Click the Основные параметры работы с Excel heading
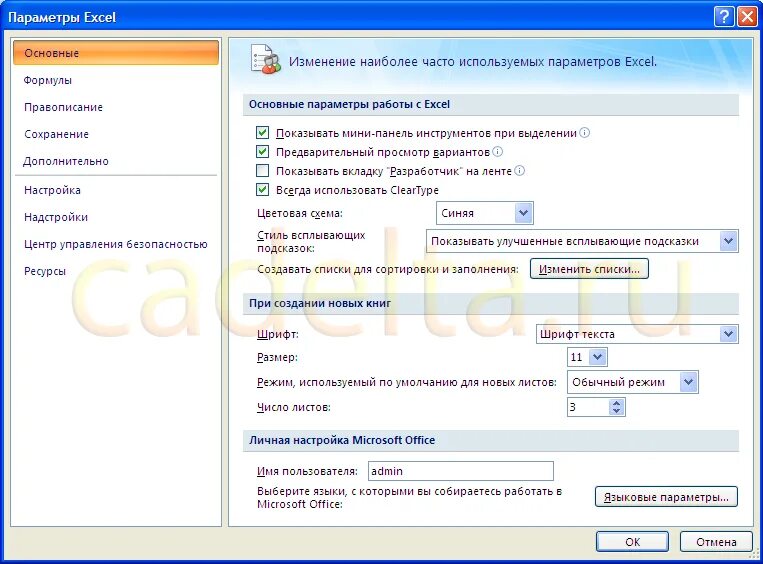Screen dimensions: 763x564 pyautogui.click(x=349, y=104)
